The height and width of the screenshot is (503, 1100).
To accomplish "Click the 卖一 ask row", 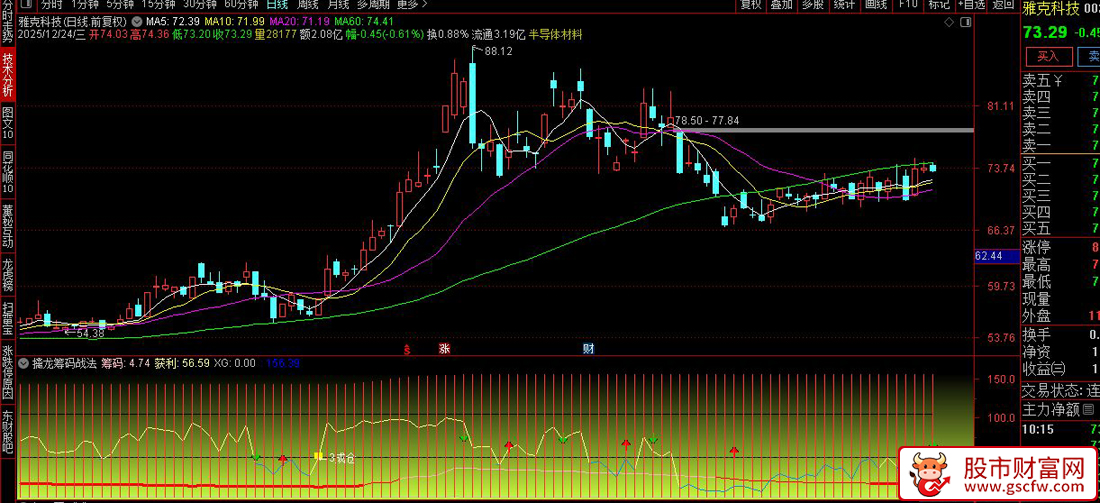I will coord(1061,145).
